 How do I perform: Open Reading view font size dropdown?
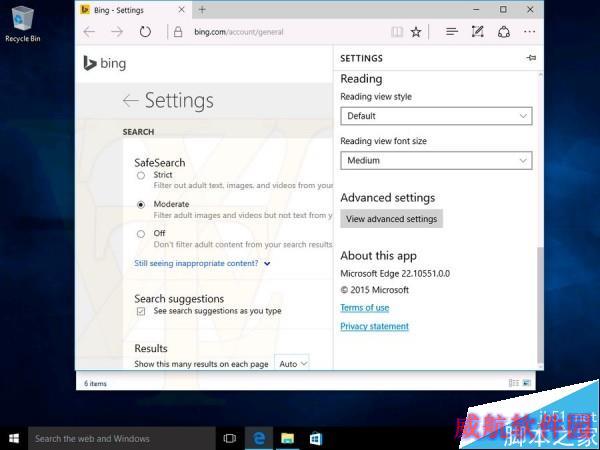click(x=436, y=160)
